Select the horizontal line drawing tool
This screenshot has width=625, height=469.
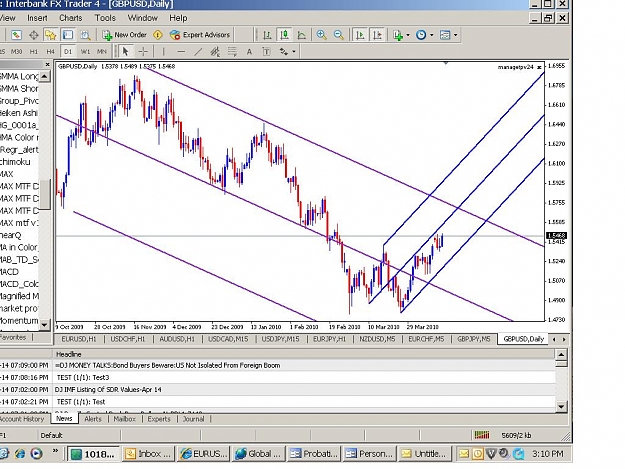181,51
